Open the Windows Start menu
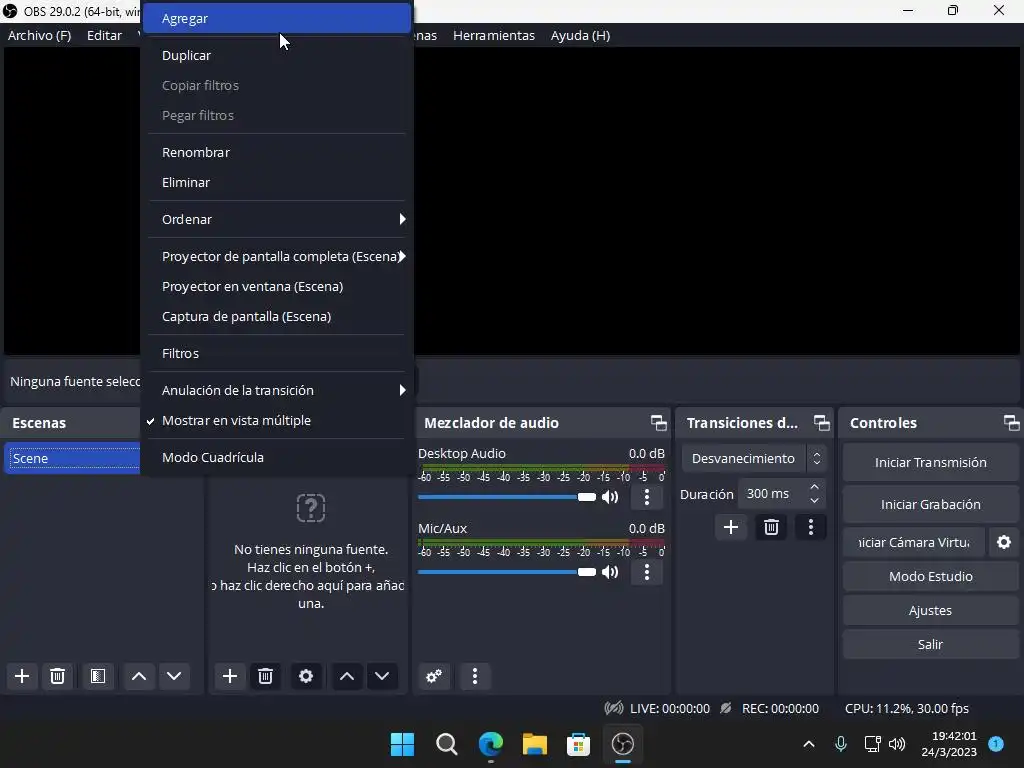The image size is (1024, 768). coord(402,744)
